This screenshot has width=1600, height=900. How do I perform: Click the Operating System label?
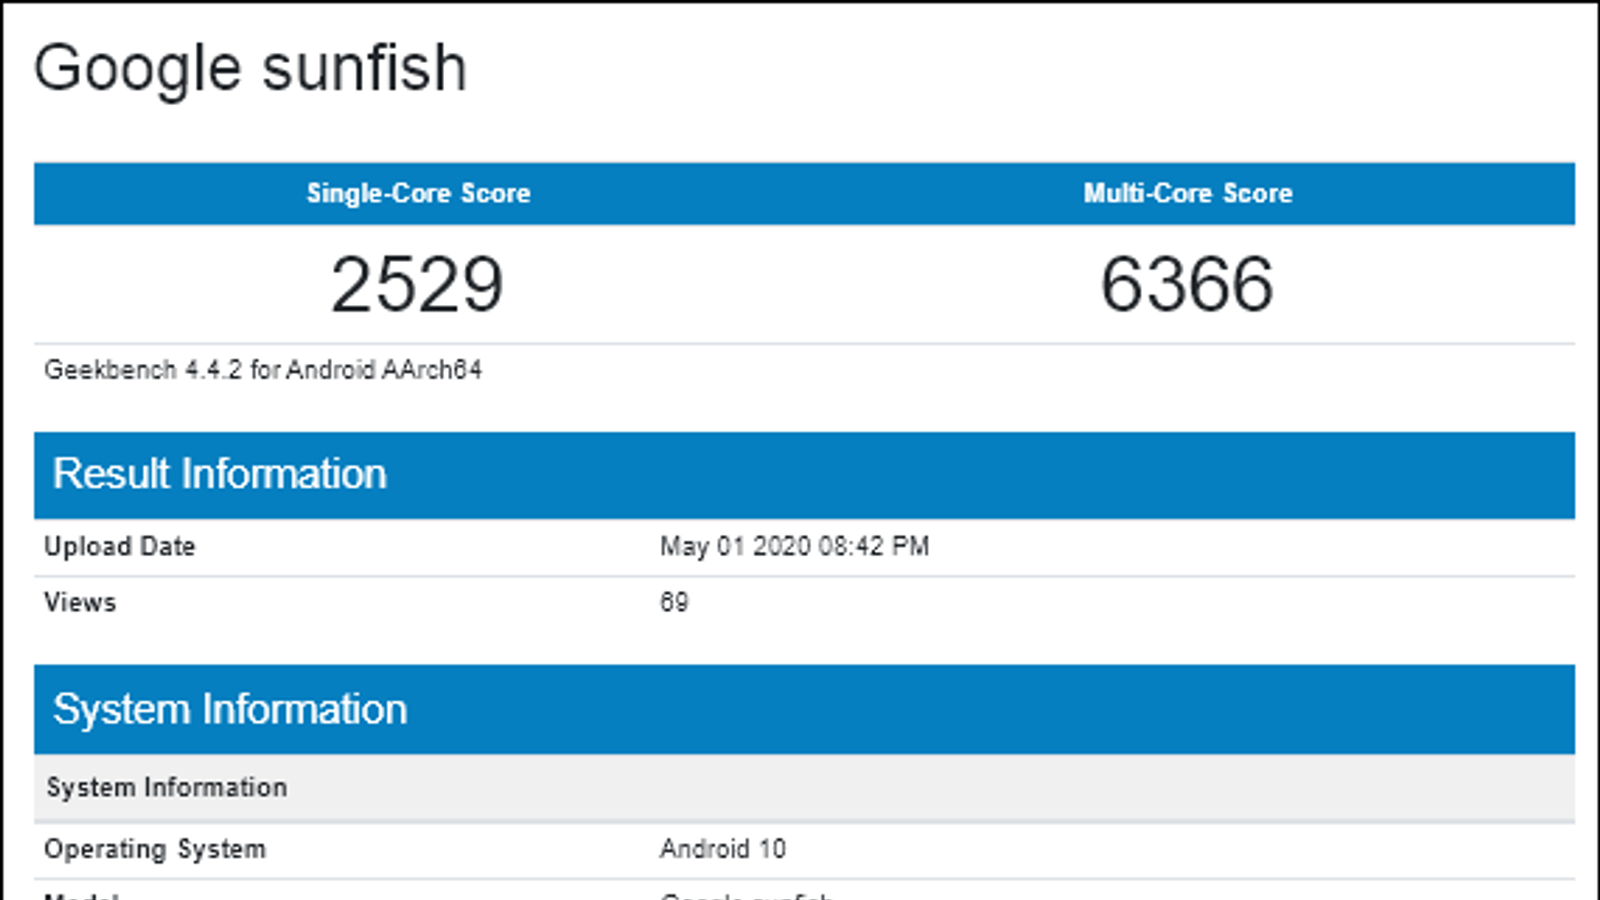click(x=155, y=849)
